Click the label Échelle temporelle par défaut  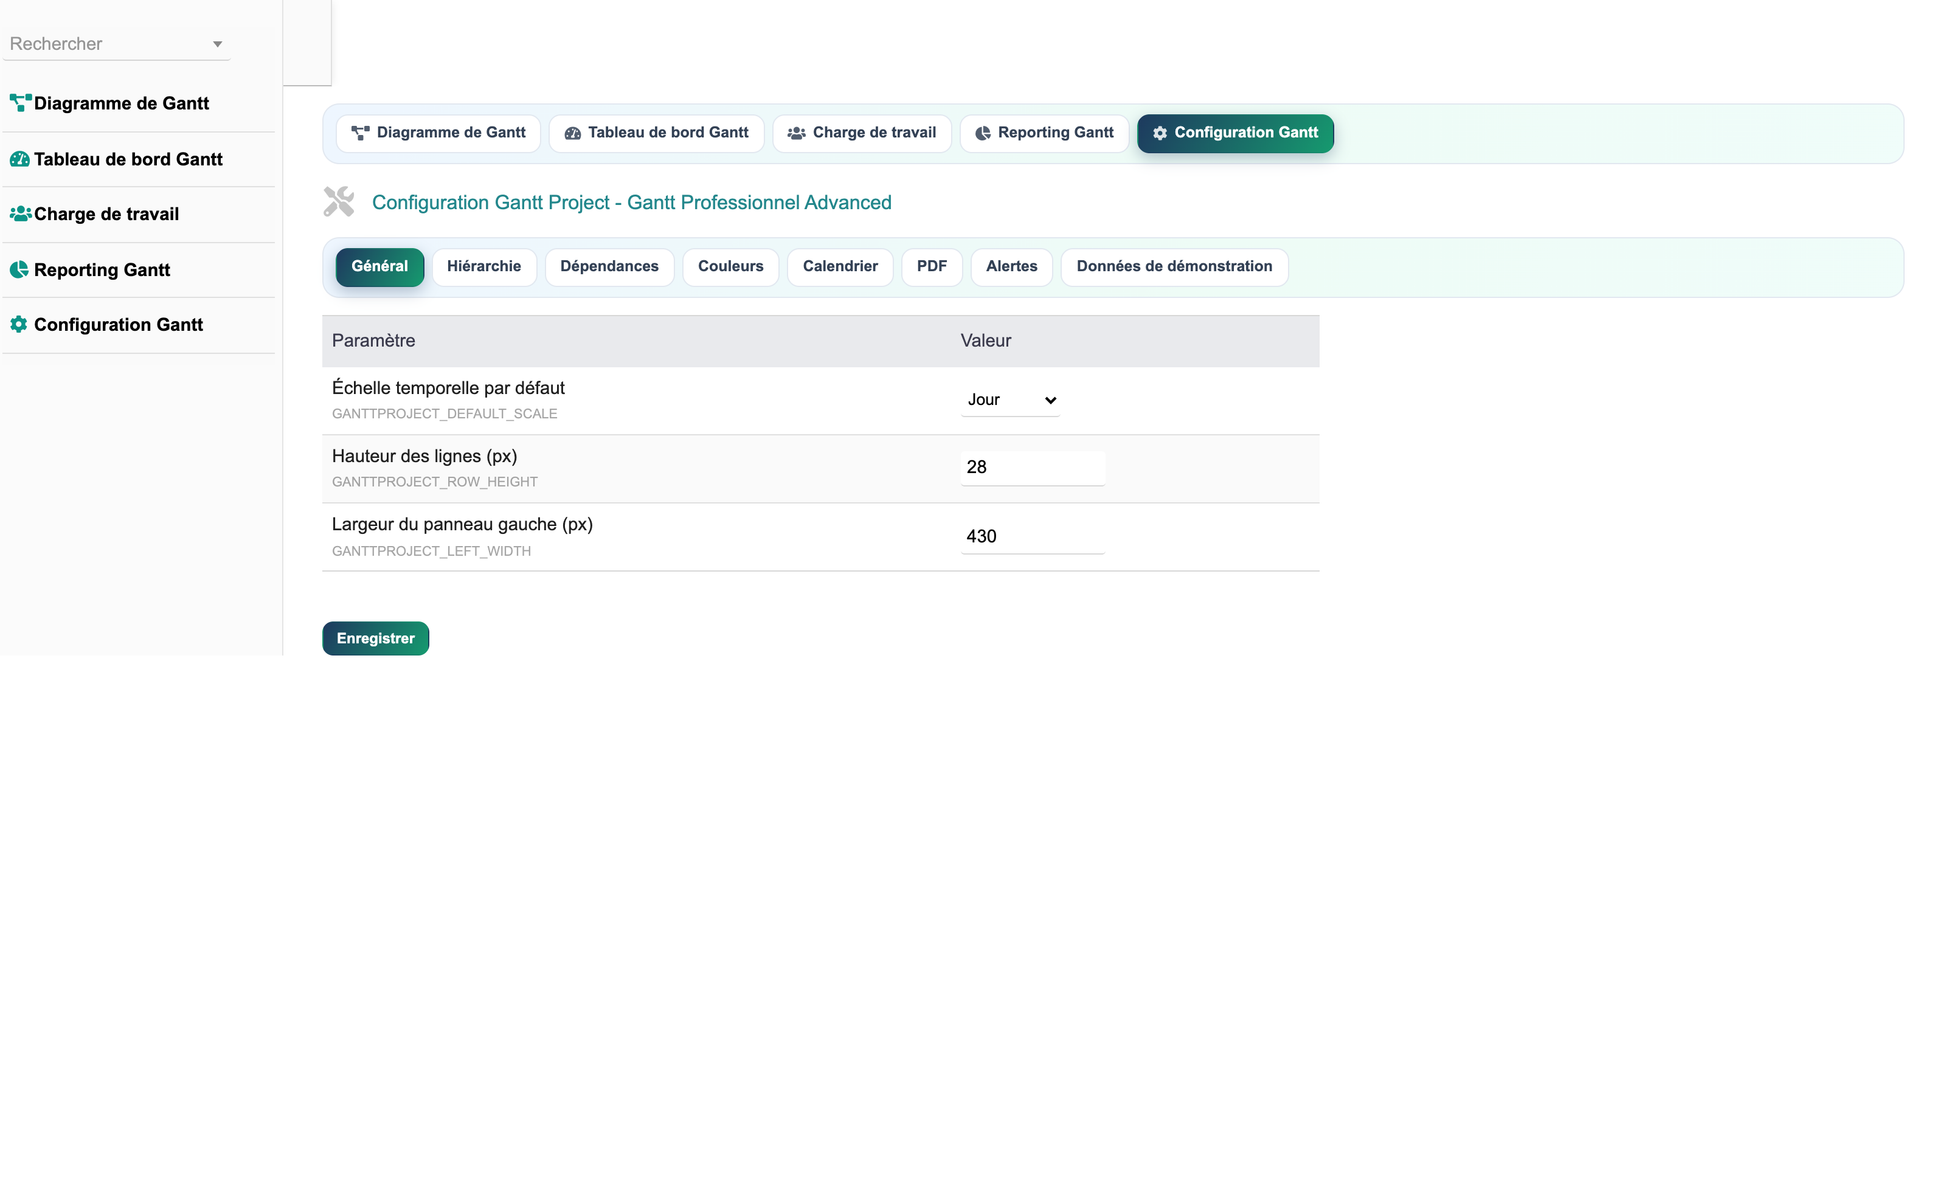pyautogui.click(x=448, y=388)
